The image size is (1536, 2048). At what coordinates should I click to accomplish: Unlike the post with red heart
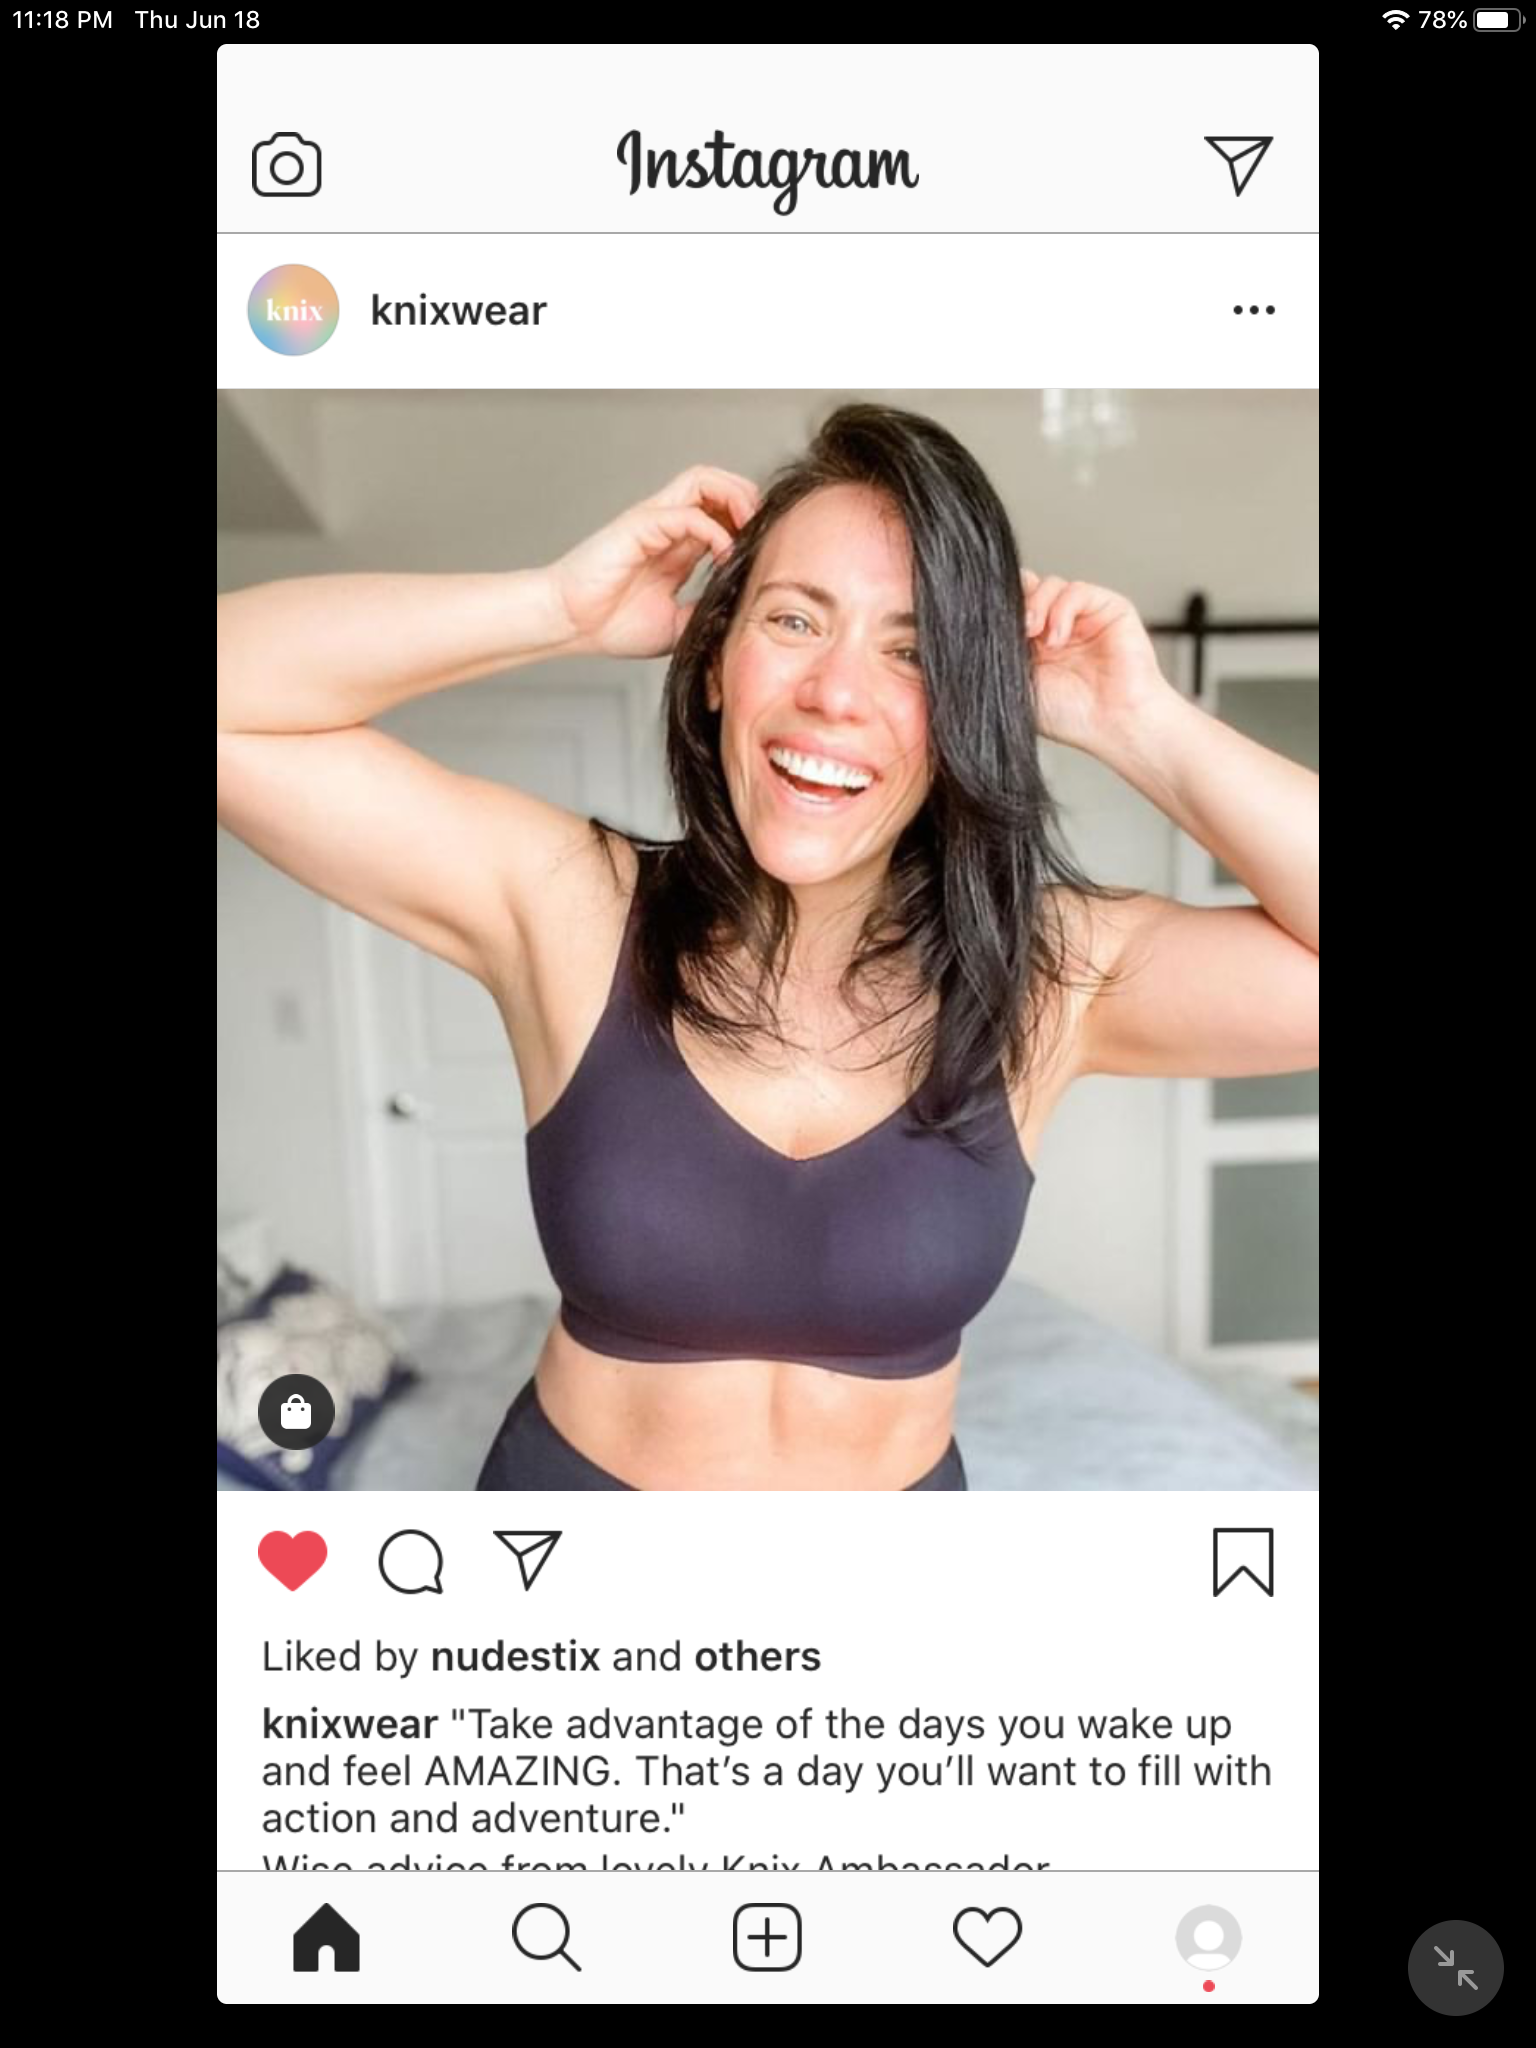pos(293,1560)
